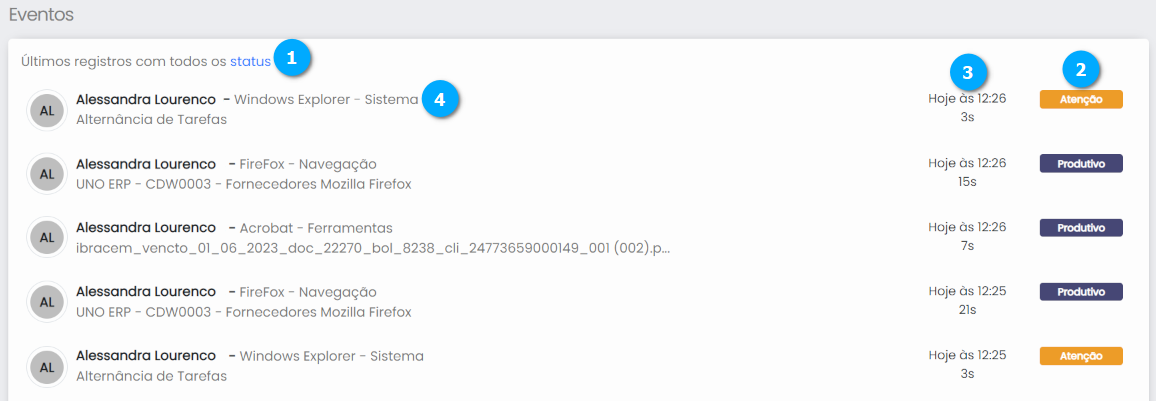The image size is (1156, 401).
Task: Click AL avatar beside Acrobat - Ferramentas event
Action: pyautogui.click(x=46, y=237)
